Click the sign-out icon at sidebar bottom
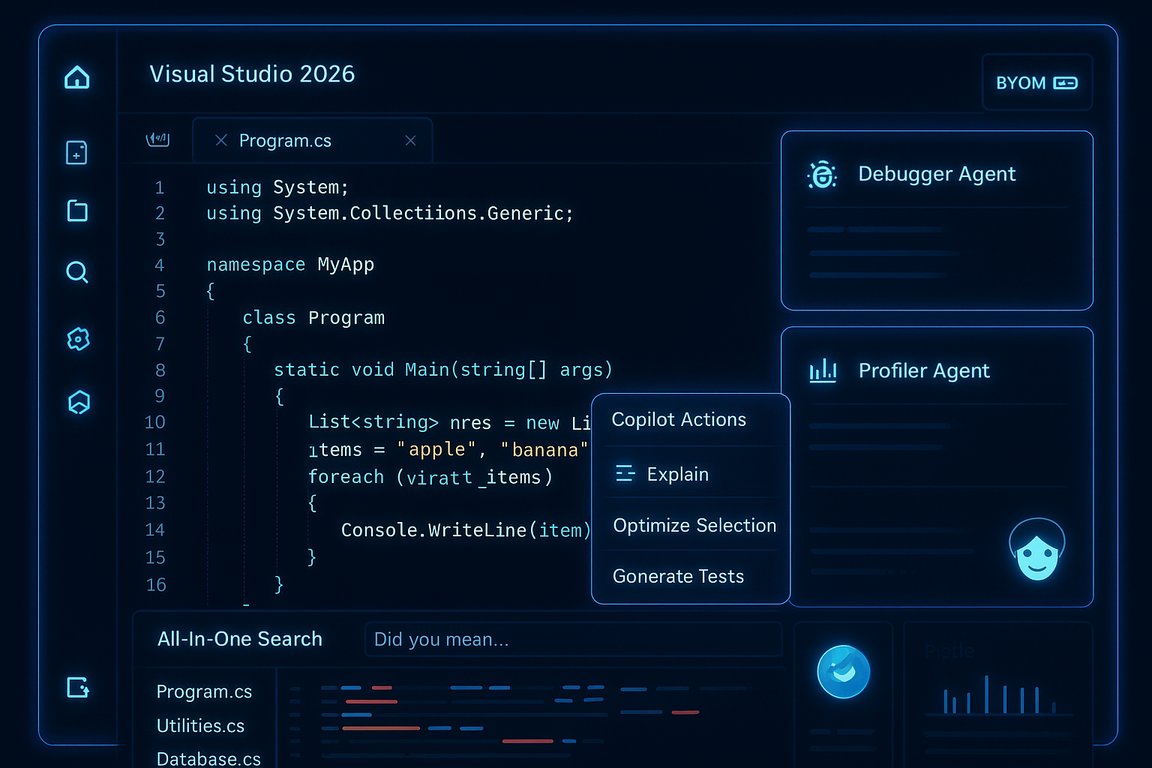1152x768 pixels. click(77, 687)
